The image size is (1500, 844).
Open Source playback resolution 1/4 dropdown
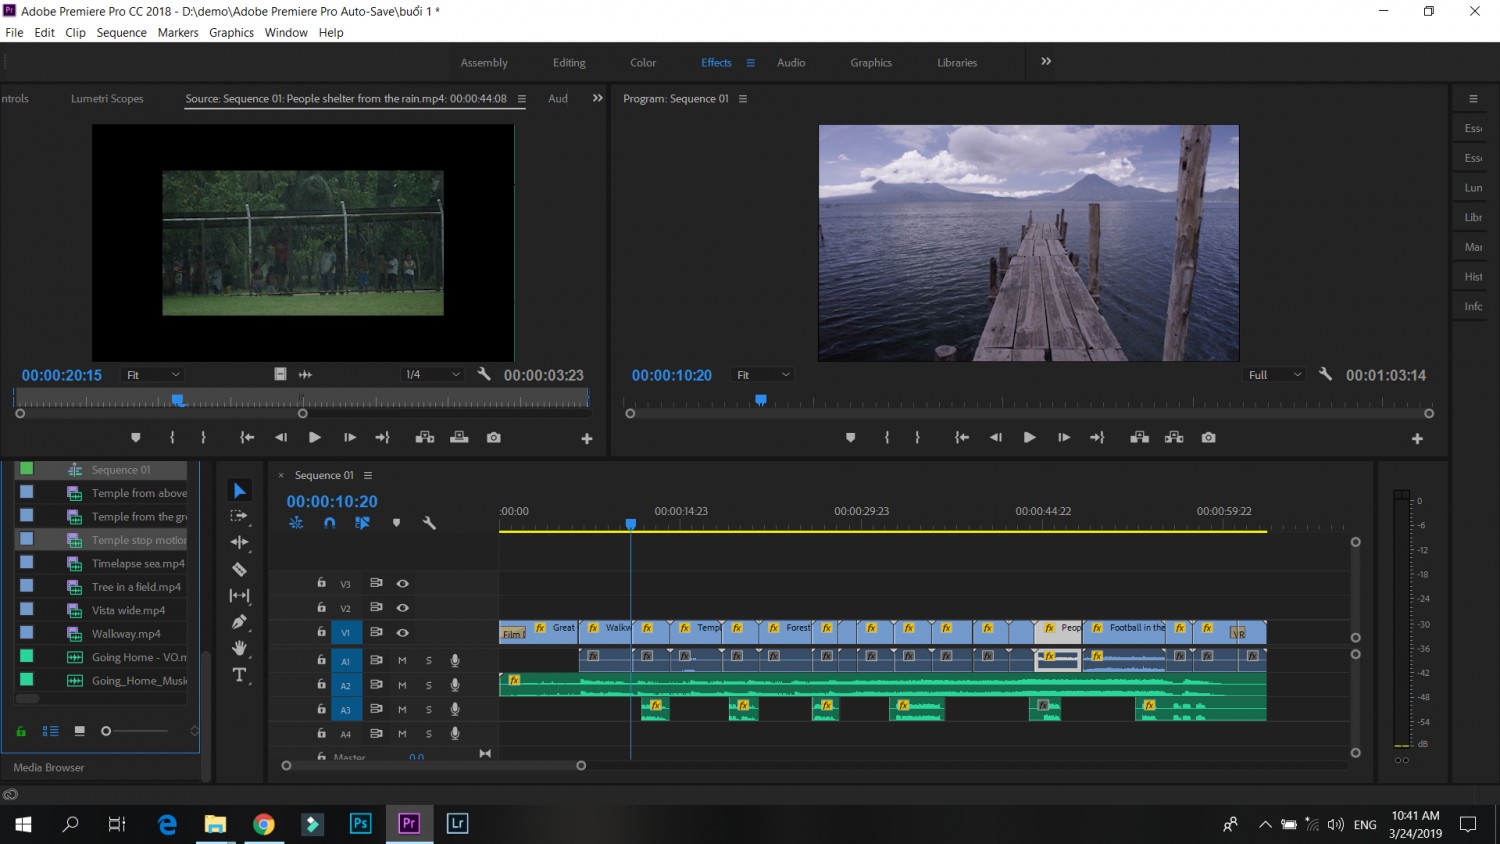pos(432,375)
